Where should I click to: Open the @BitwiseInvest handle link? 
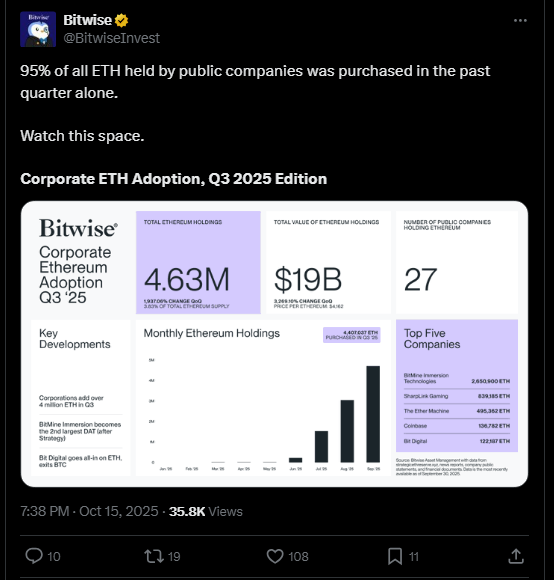coord(112,38)
